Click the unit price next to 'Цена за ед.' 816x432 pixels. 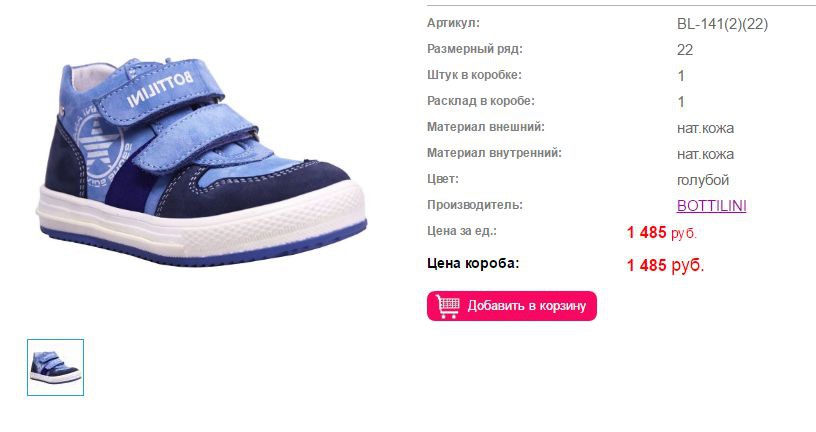pos(661,232)
